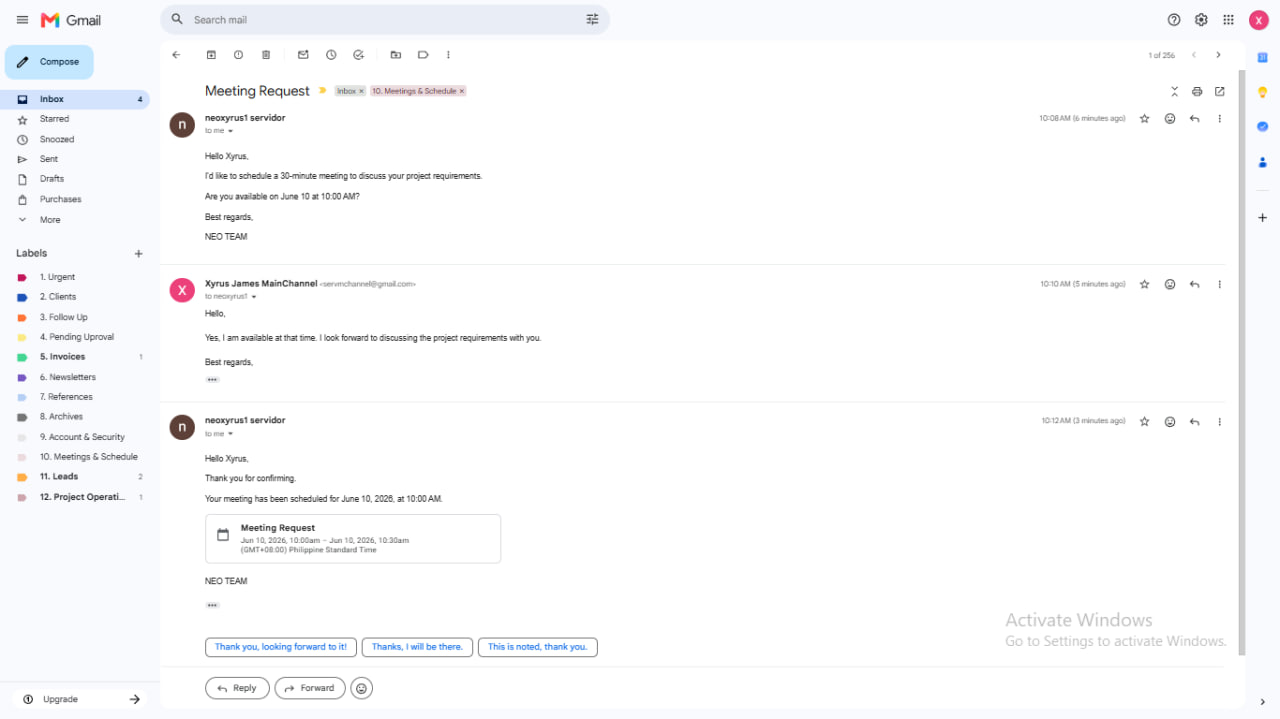Viewport: 1280px width, 719px height.
Task: Collapse all messages in the thread
Action: click(1175, 91)
